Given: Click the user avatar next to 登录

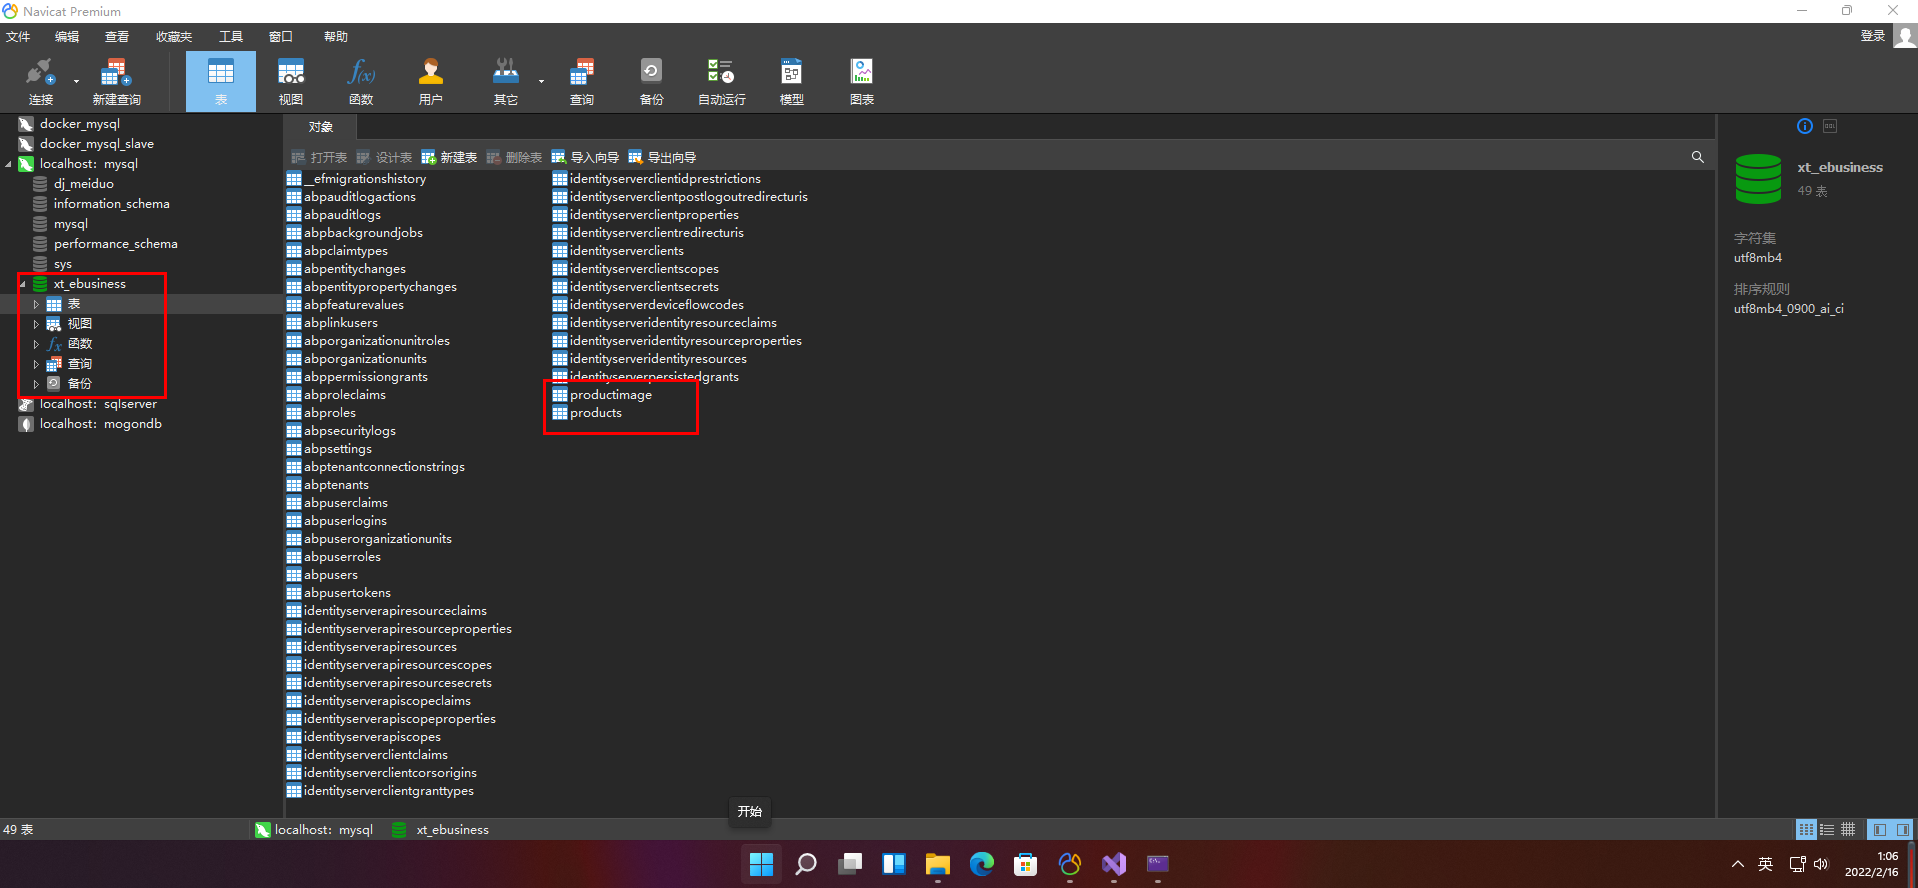Looking at the screenshot, I should click(1905, 37).
